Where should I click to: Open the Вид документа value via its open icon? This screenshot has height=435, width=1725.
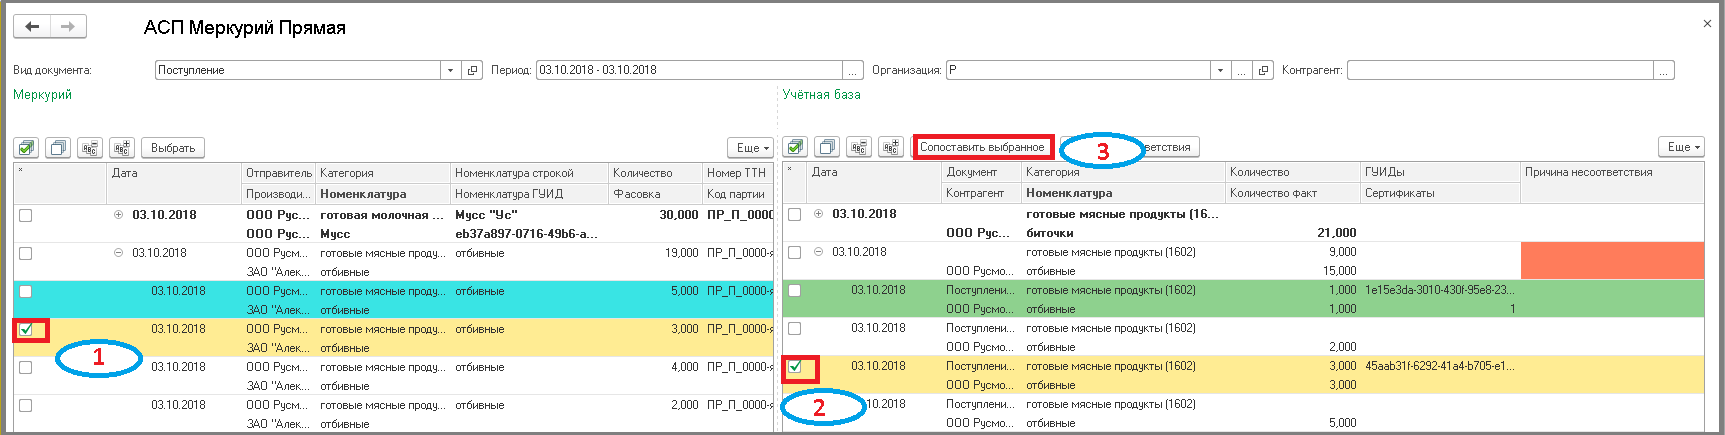tap(473, 70)
